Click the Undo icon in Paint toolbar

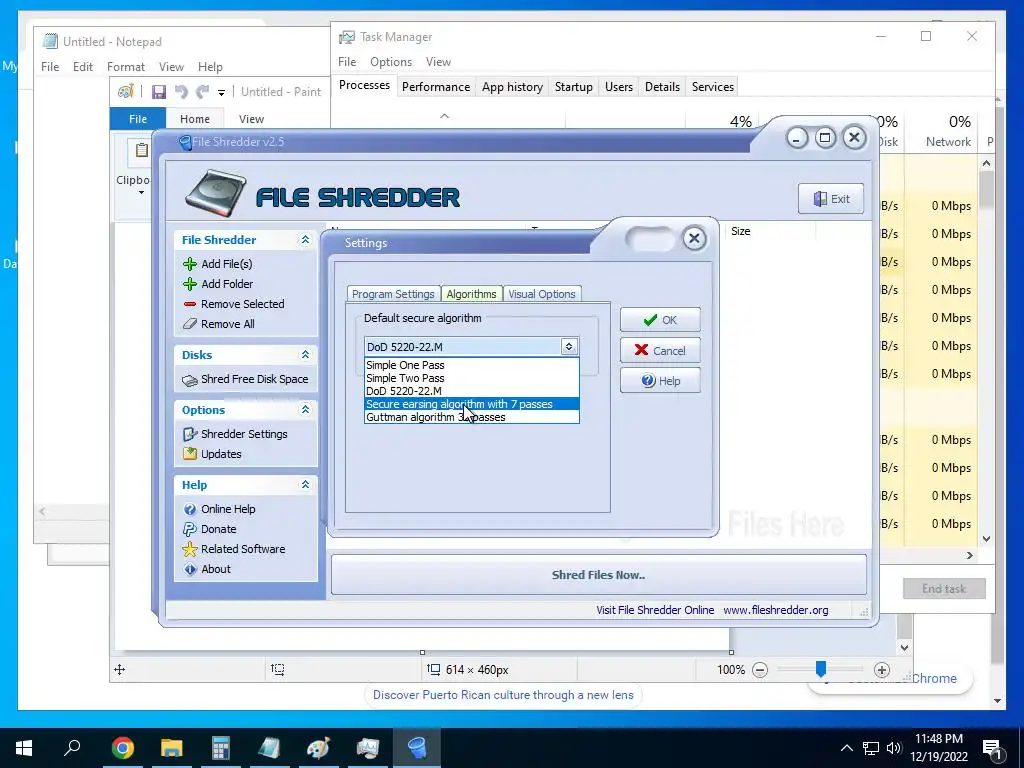pyautogui.click(x=182, y=92)
